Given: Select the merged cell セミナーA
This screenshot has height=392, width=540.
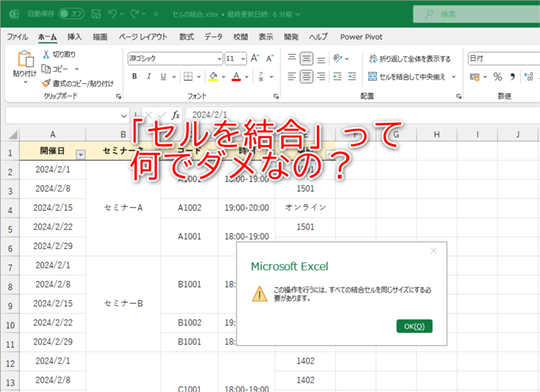Looking at the screenshot, I should tap(123, 208).
